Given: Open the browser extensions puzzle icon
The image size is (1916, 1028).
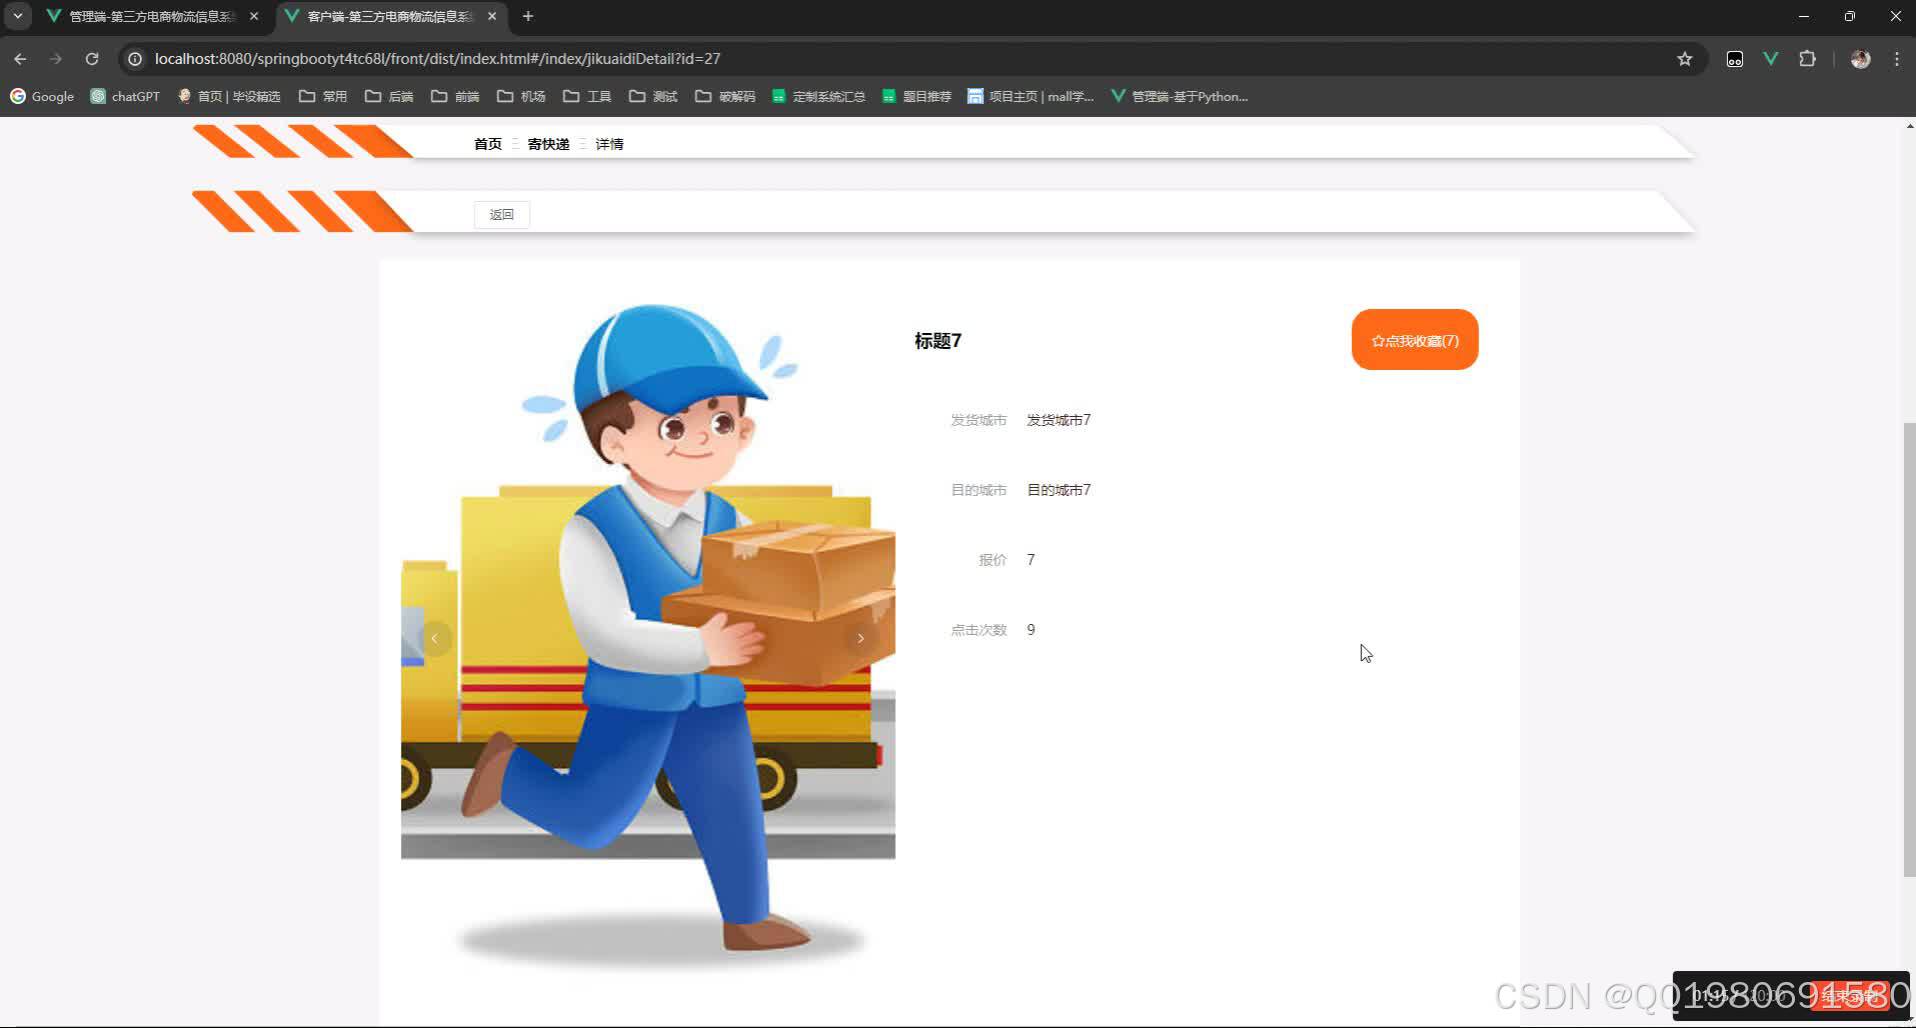Looking at the screenshot, I should click(1808, 59).
